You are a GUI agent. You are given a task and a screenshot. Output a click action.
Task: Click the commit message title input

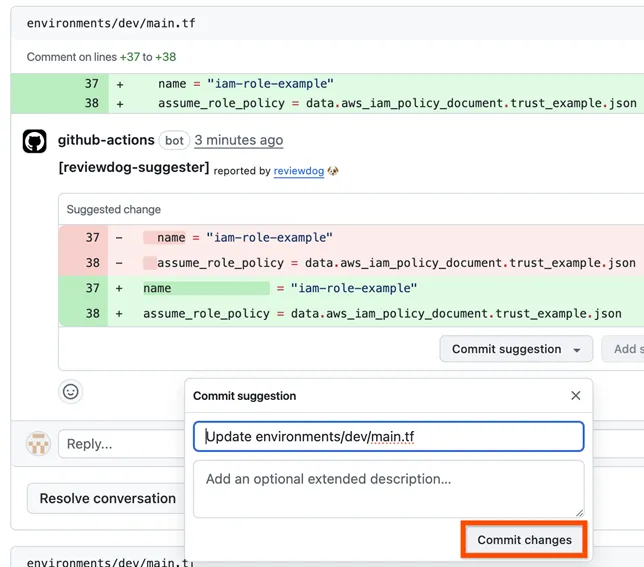[388, 436]
